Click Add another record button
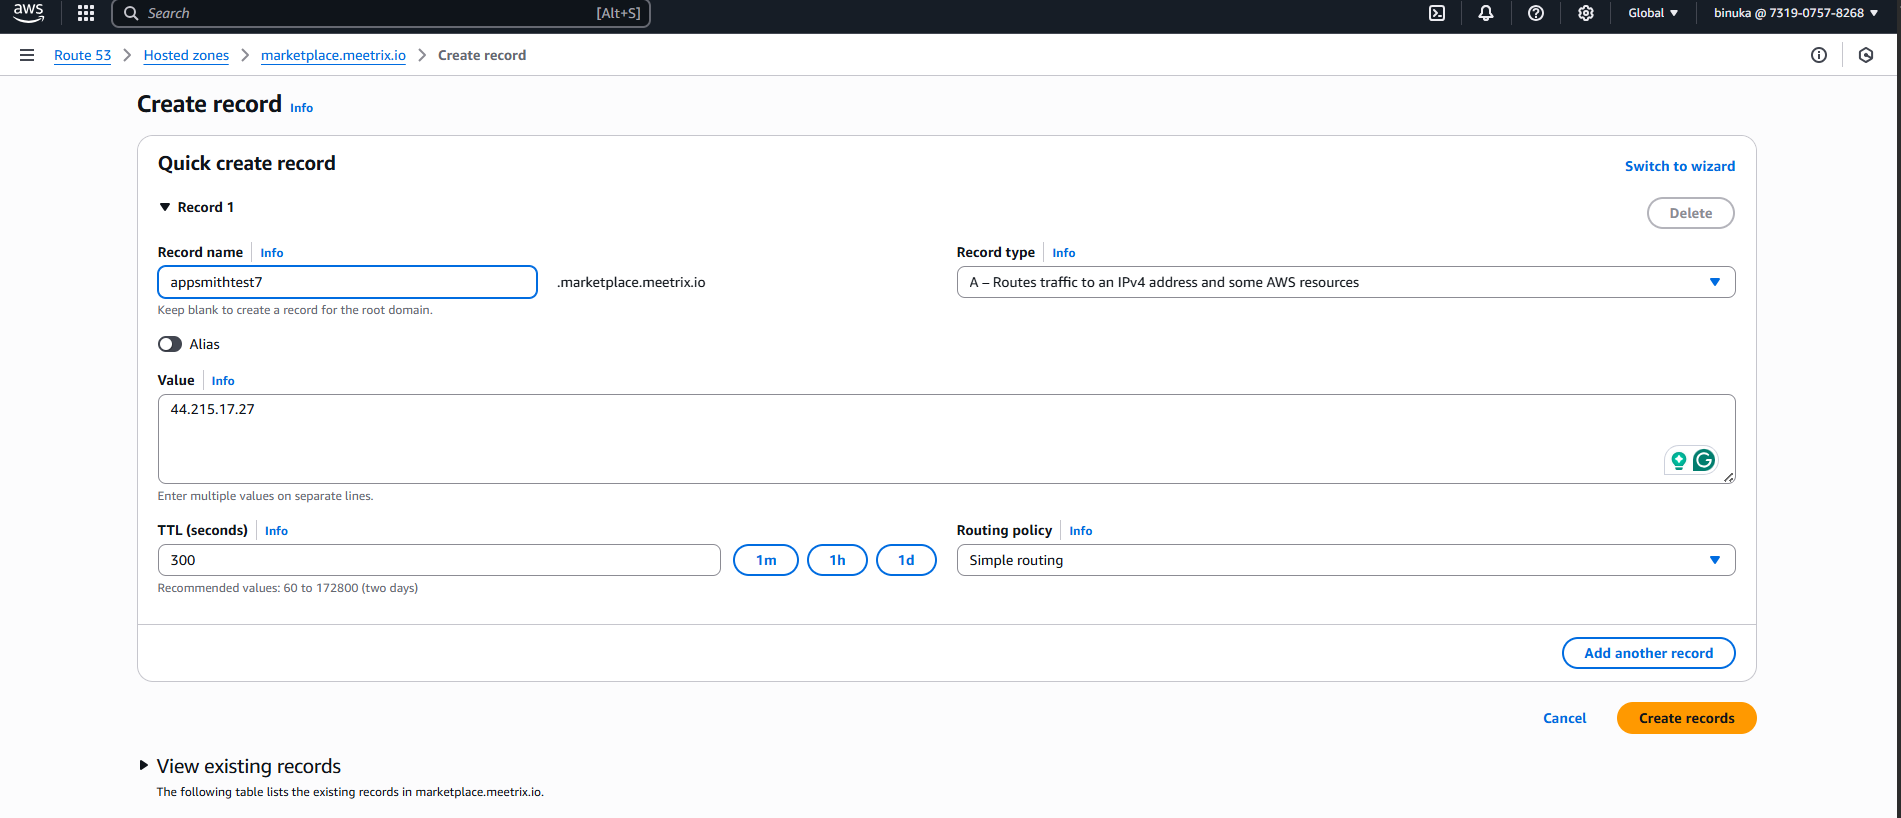The image size is (1901, 818). (1648, 653)
